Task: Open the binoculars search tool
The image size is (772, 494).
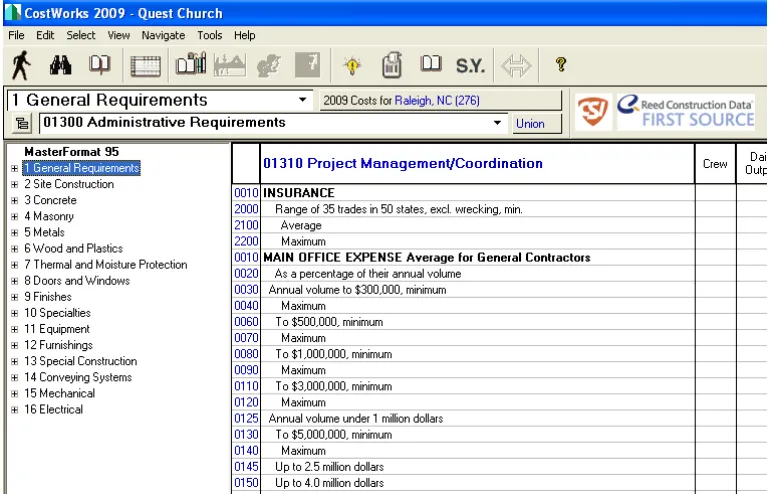Action: click(x=60, y=65)
